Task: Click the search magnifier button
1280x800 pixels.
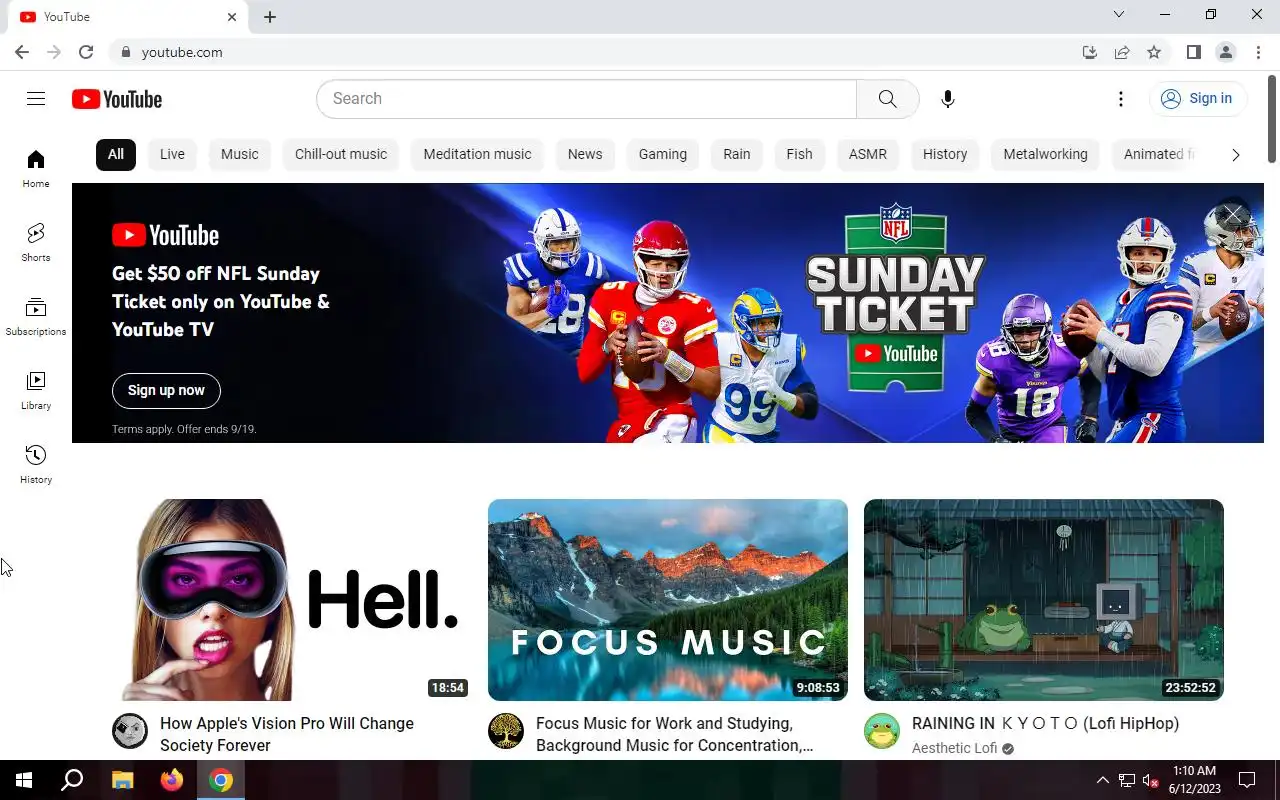Action: [x=888, y=99]
